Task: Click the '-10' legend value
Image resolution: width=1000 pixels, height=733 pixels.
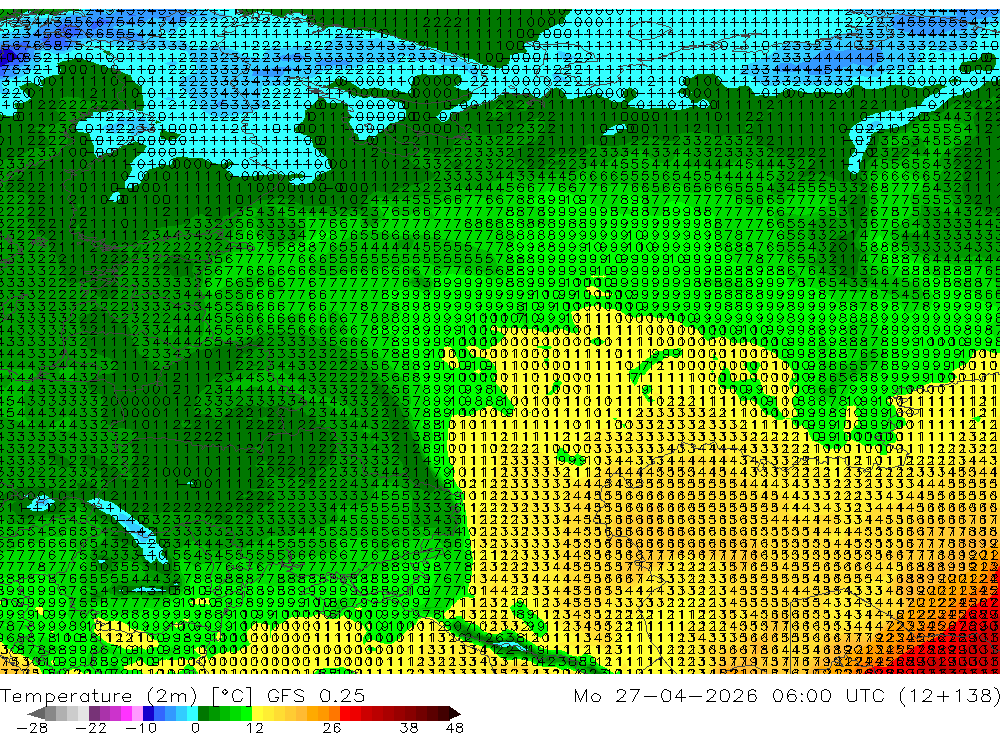Action: pyautogui.click(x=140, y=727)
